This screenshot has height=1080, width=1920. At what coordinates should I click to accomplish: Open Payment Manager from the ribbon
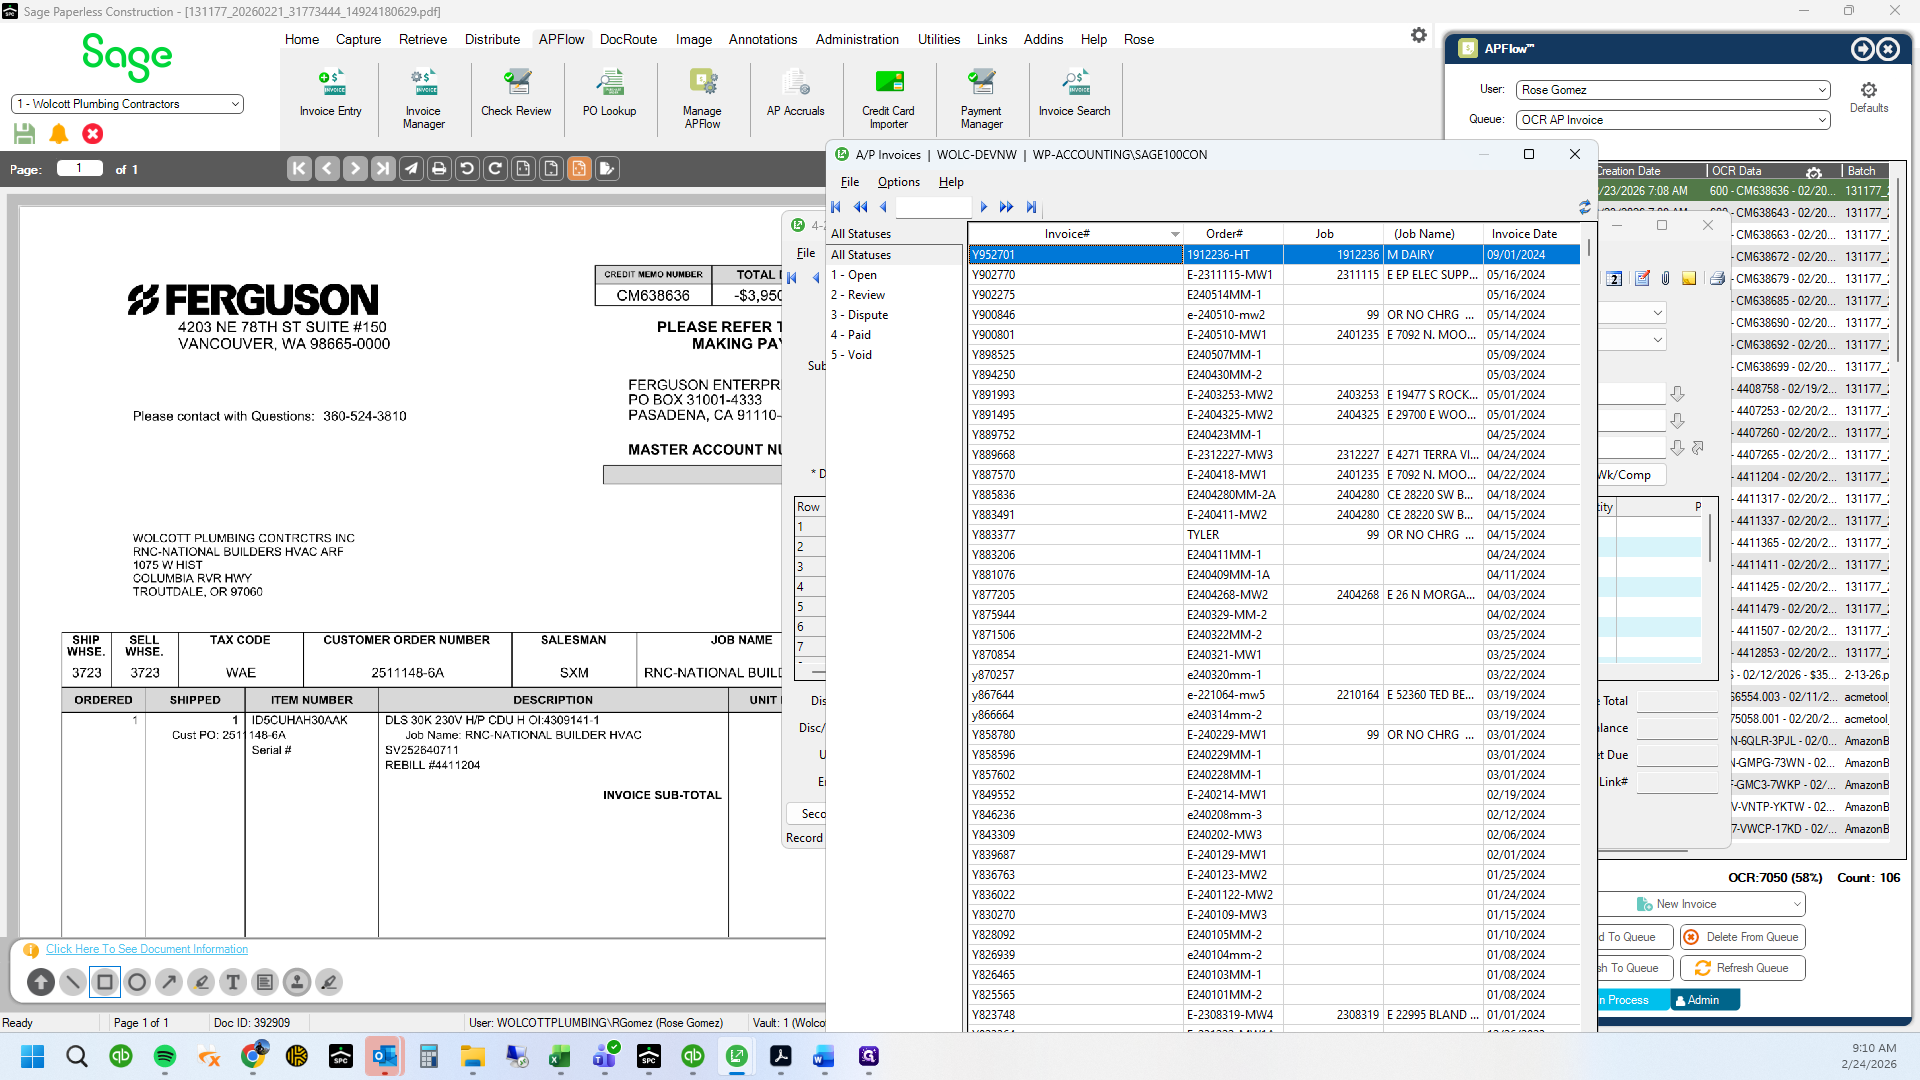click(x=981, y=99)
